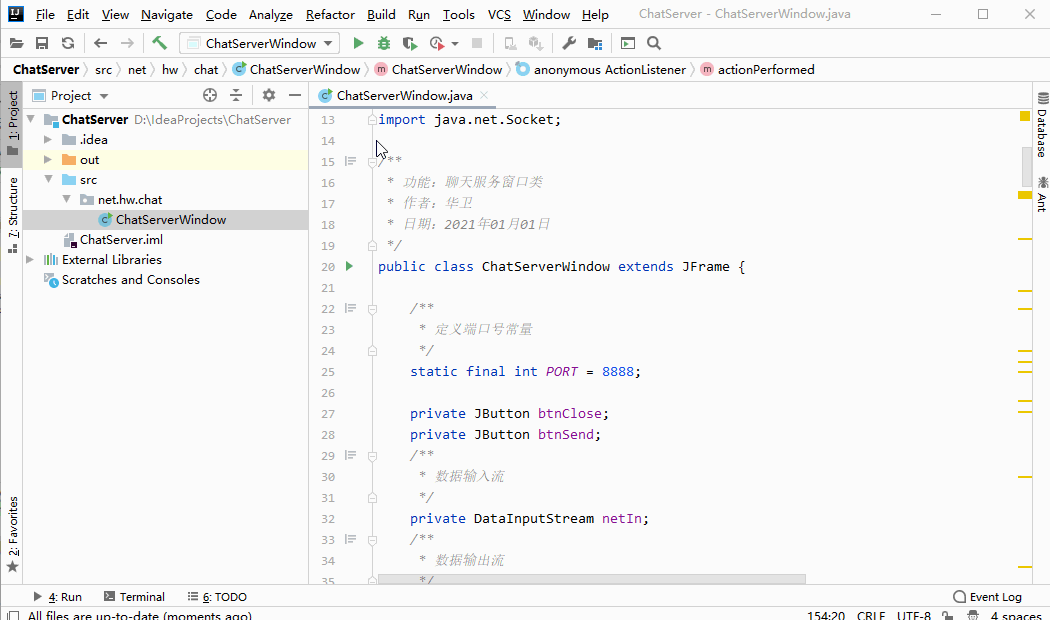The width and height of the screenshot is (1050, 620).
Task: Toggle the Database side tool window
Action: 1042,125
